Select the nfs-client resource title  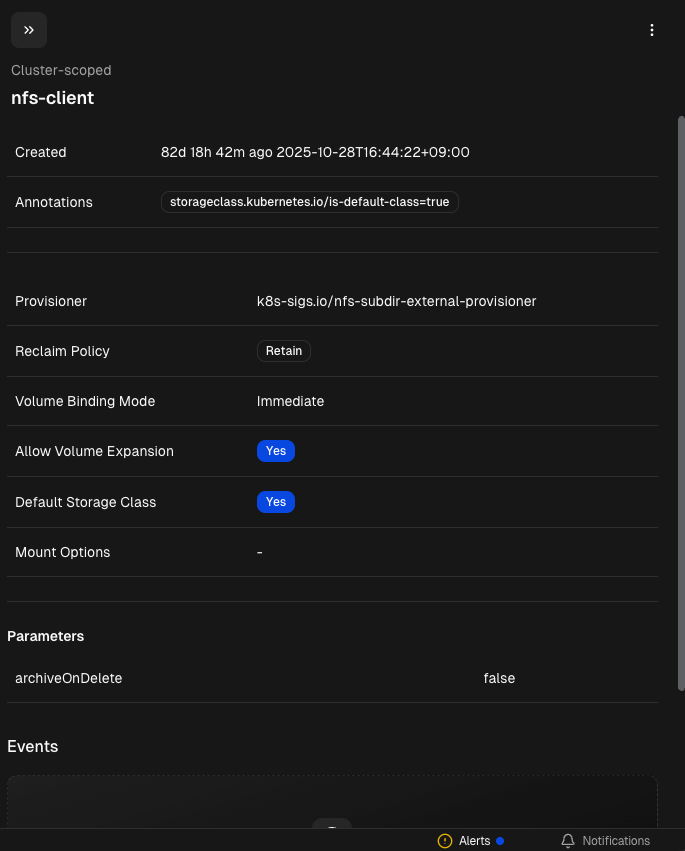52,98
